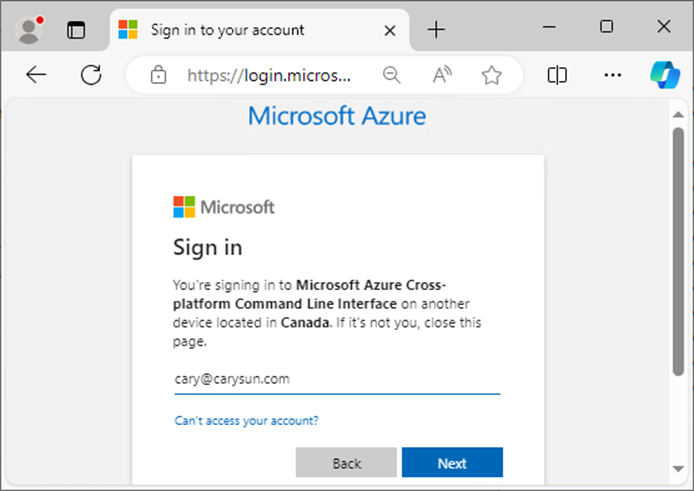The height and width of the screenshot is (491, 694).
Task: Focus the email field with cary@carysun.com
Action: 337,379
